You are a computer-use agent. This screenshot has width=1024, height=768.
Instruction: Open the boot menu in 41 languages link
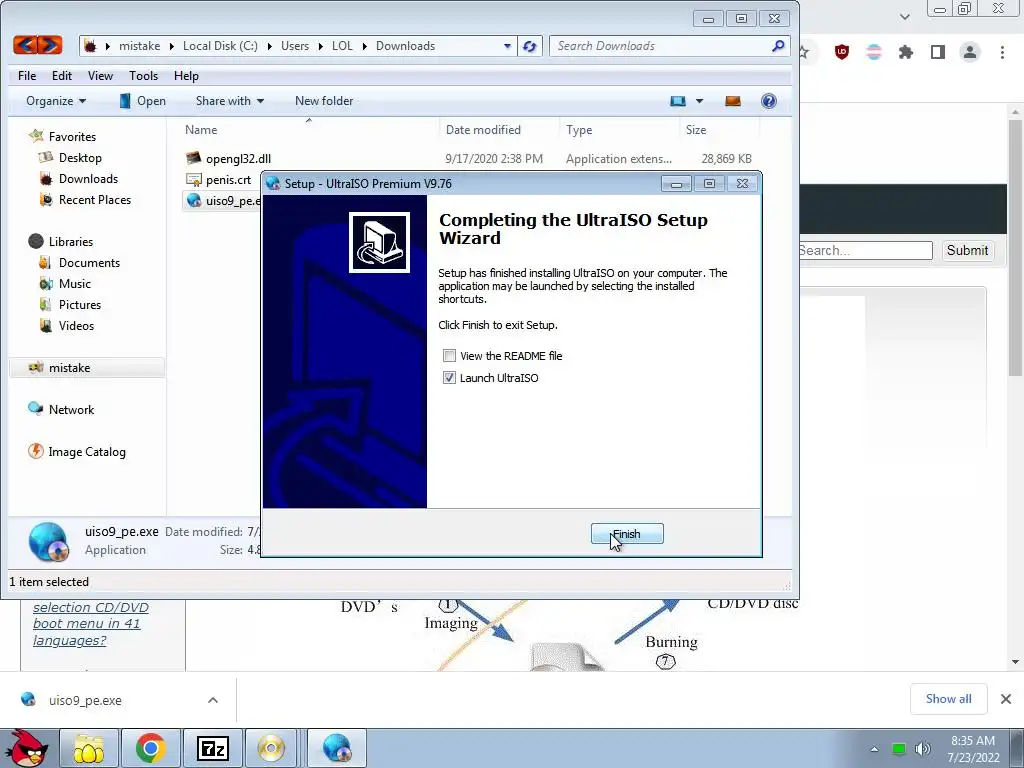(x=91, y=624)
